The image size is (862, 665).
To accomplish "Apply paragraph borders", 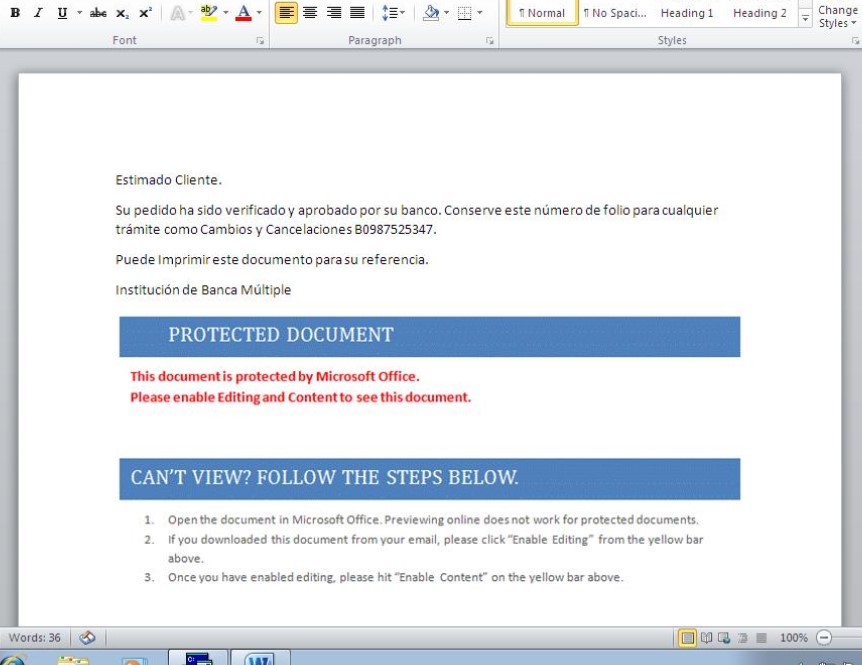I will (x=465, y=13).
